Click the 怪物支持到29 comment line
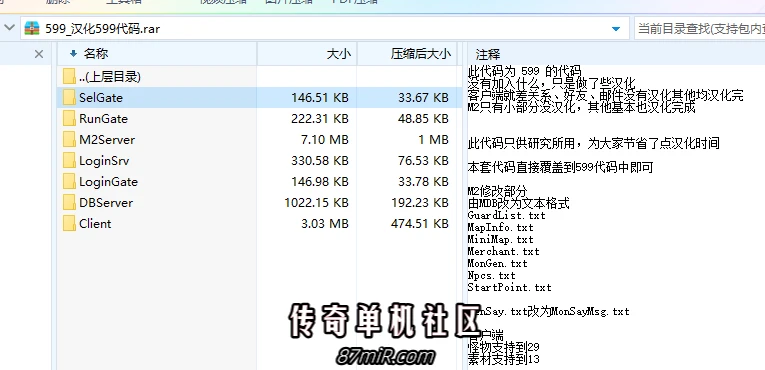This screenshot has width=765, height=370. pos(503,347)
